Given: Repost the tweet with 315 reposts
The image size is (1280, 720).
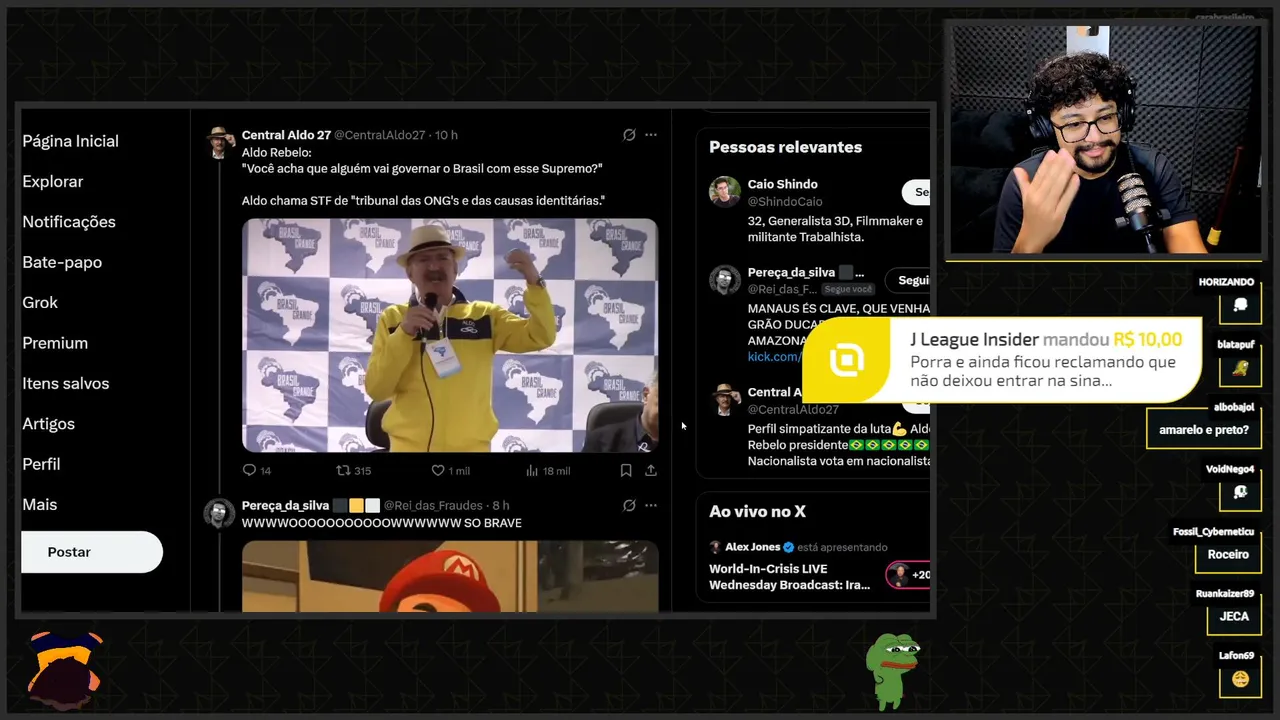Looking at the screenshot, I should pos(354,470).
